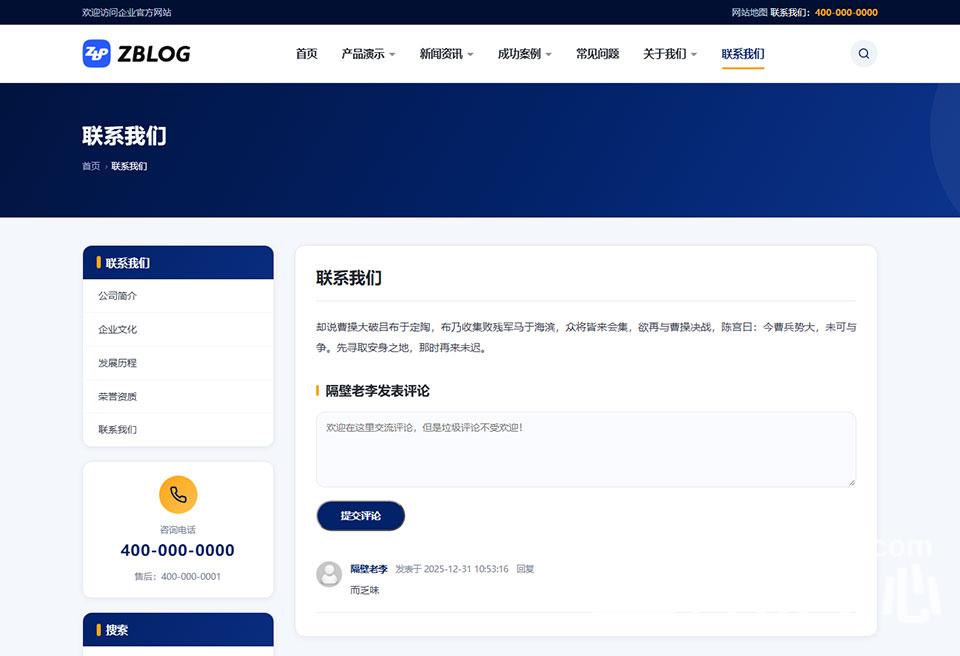Click the 隔壁老李发表评论 heading

point(377,391)
